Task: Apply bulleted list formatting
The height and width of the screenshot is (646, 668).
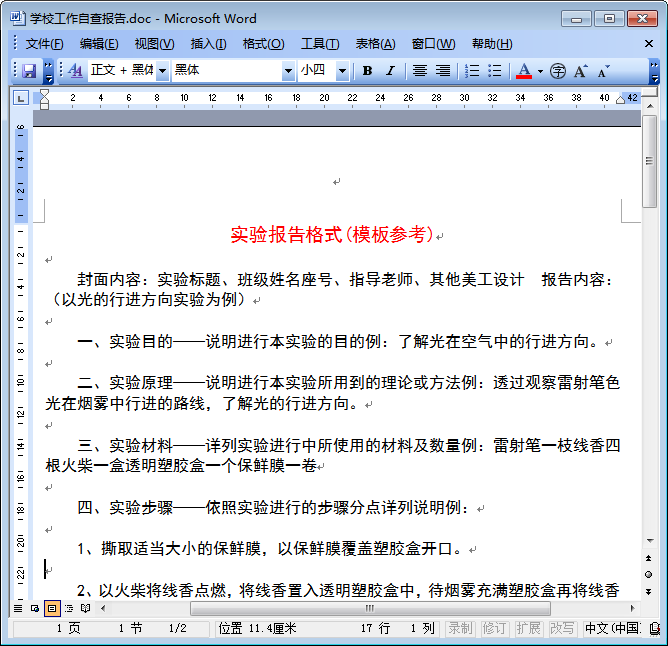Action: pyautogui.click(x=495, y=71)
